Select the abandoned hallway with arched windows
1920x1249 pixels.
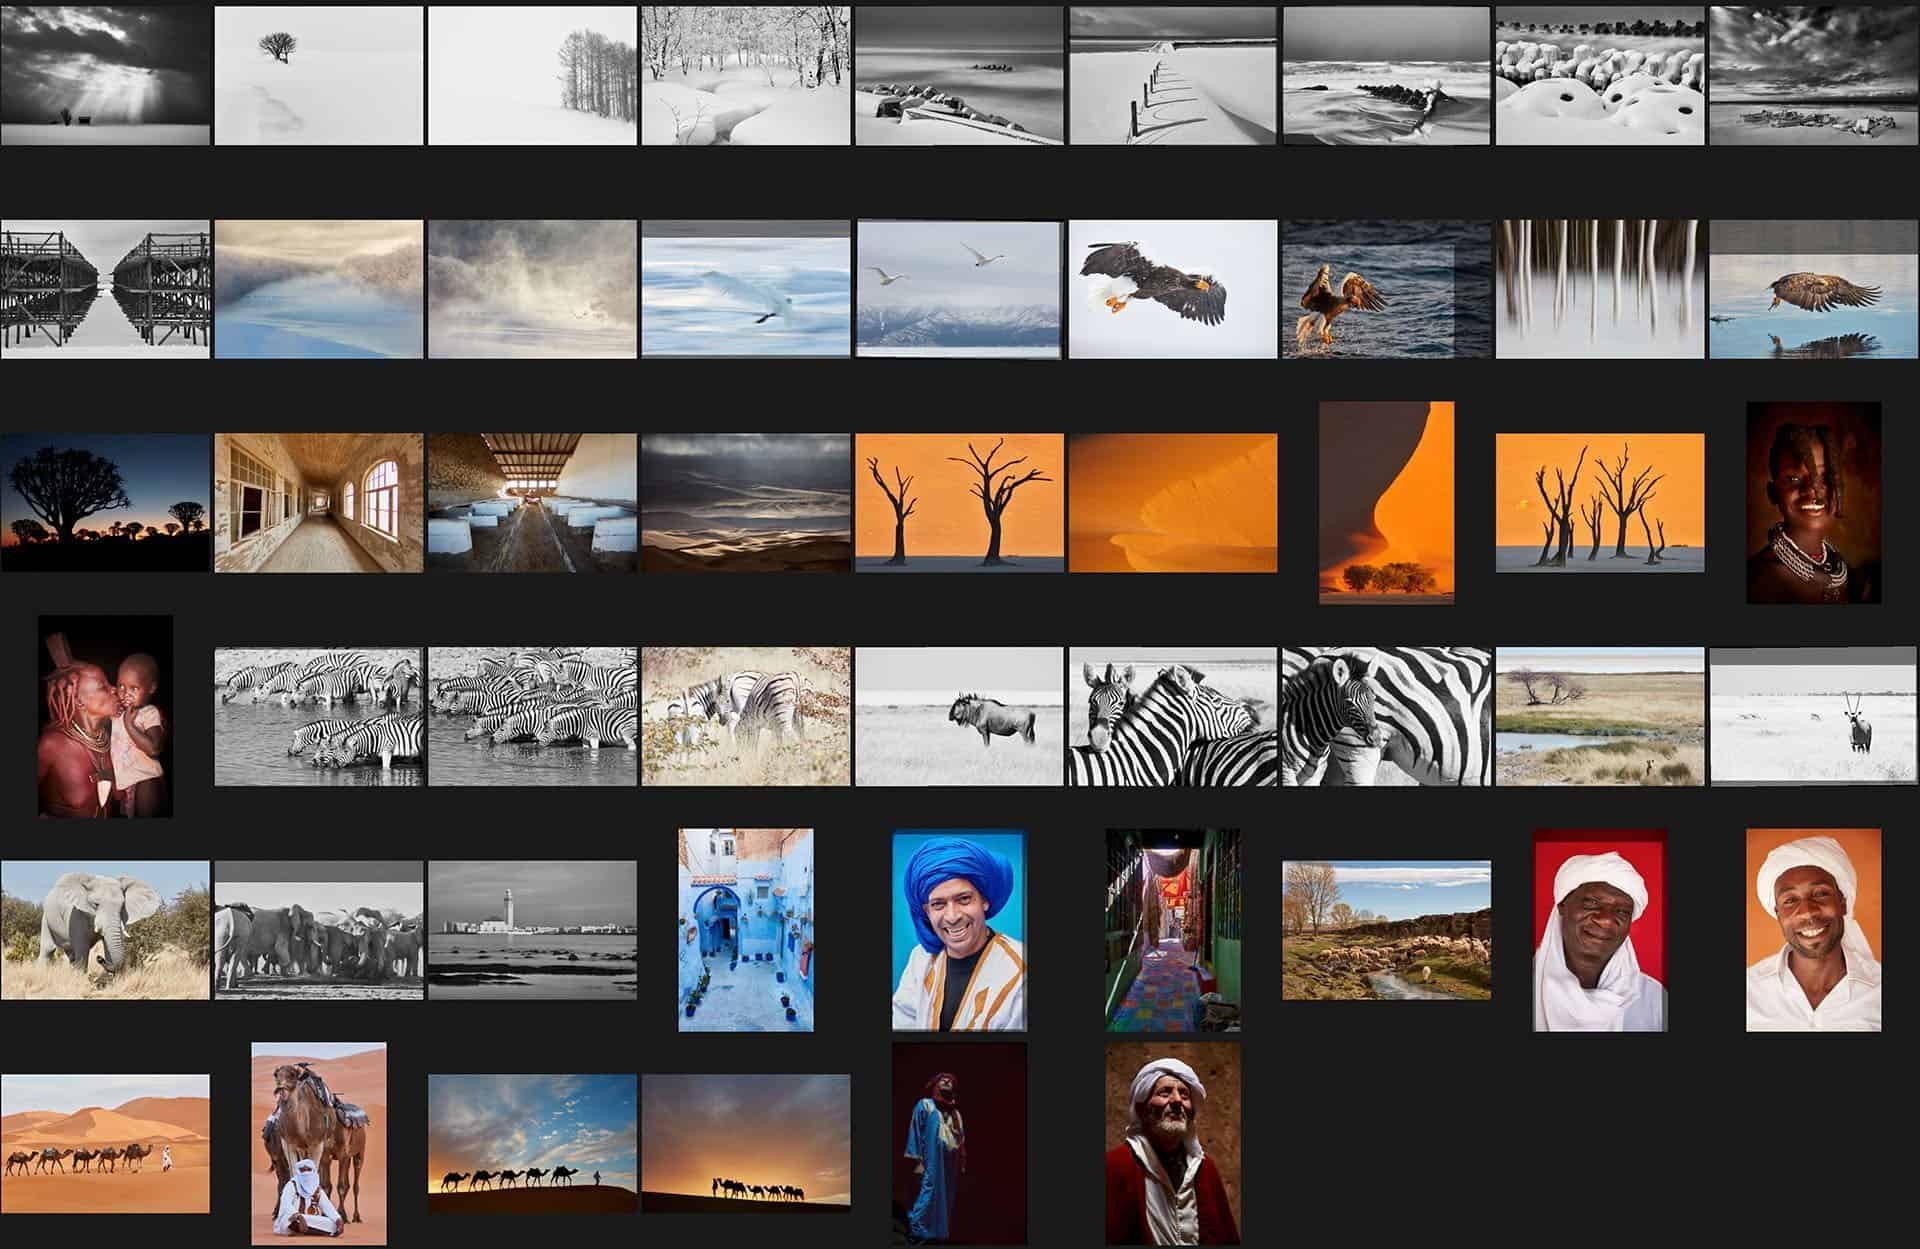[x=318, y=503]
